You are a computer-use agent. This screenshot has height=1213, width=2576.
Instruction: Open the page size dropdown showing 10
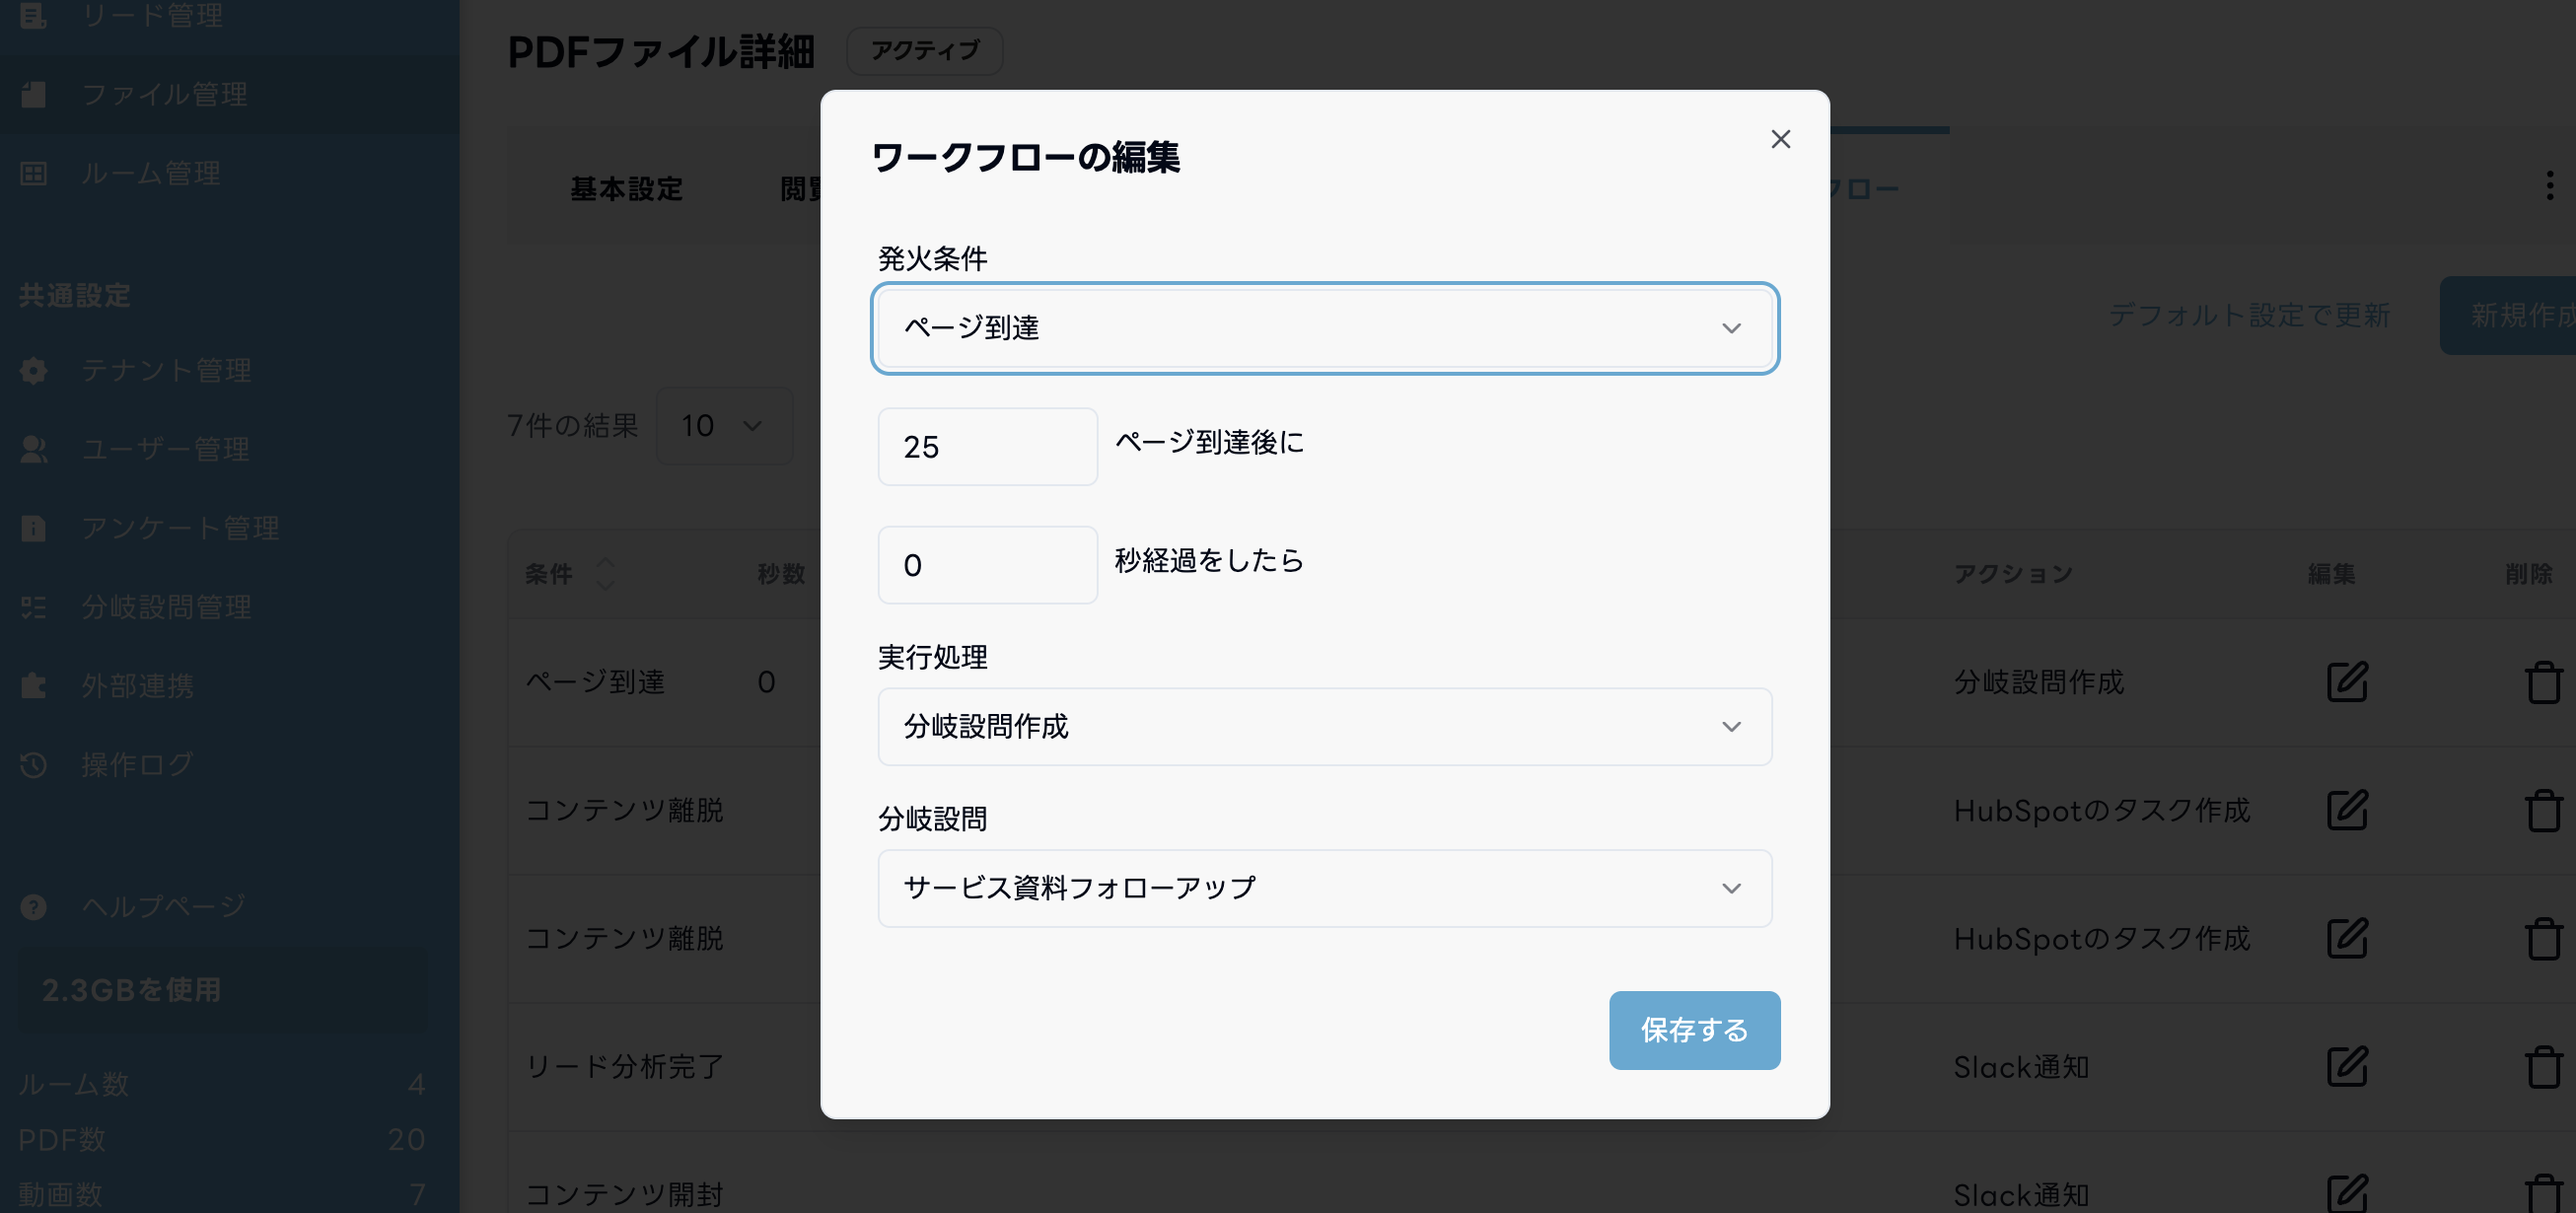click(723, 426)
